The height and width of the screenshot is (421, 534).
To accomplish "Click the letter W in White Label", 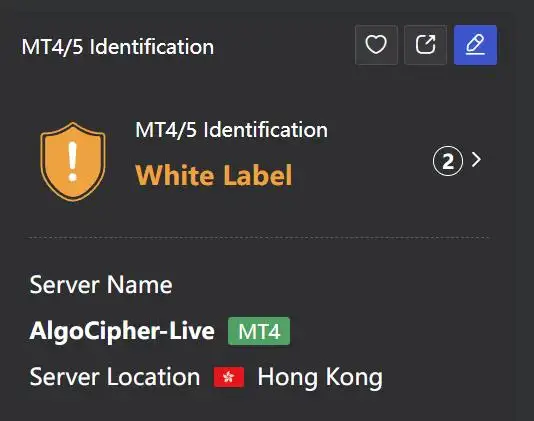I will pos(148,175).
